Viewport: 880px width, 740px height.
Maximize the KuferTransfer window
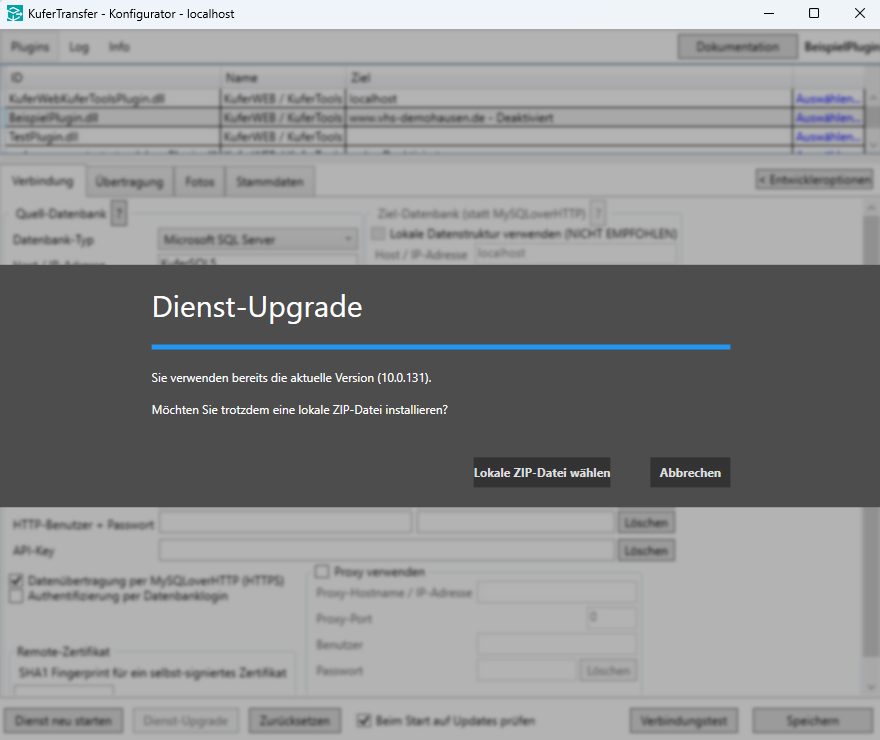pyautogui.click(x=814, y=13)
